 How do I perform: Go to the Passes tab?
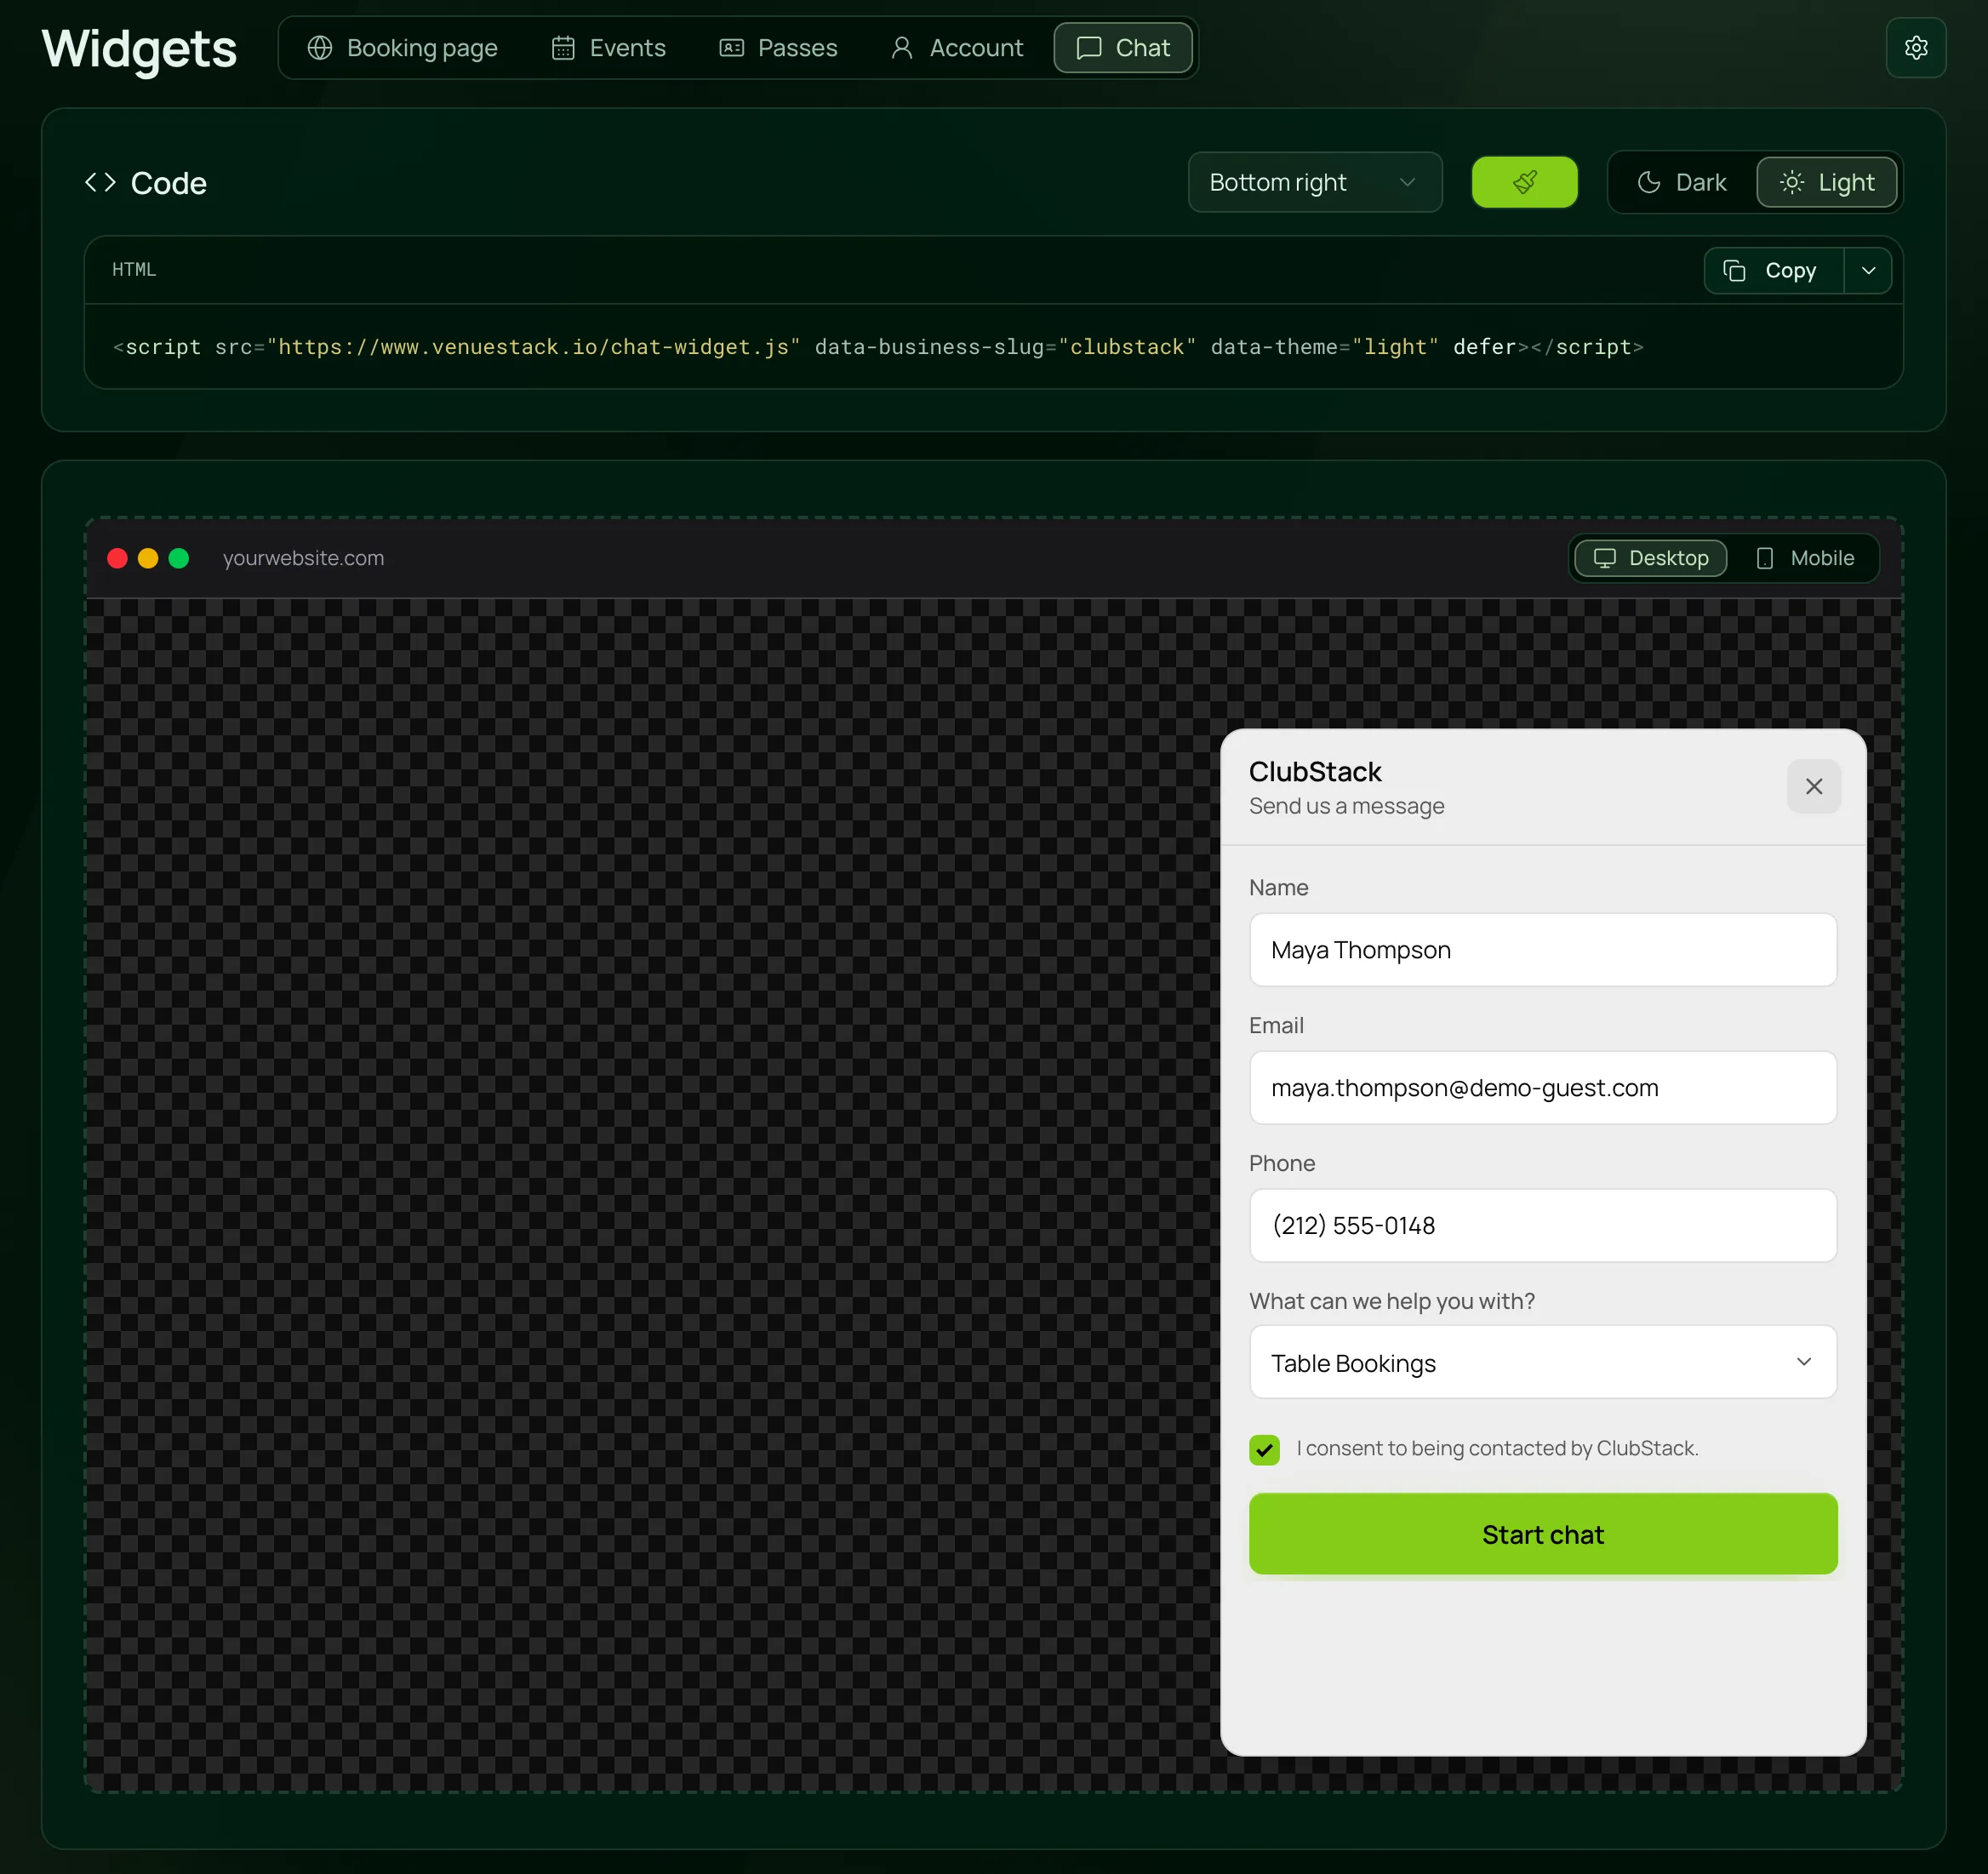click(778, 48)
